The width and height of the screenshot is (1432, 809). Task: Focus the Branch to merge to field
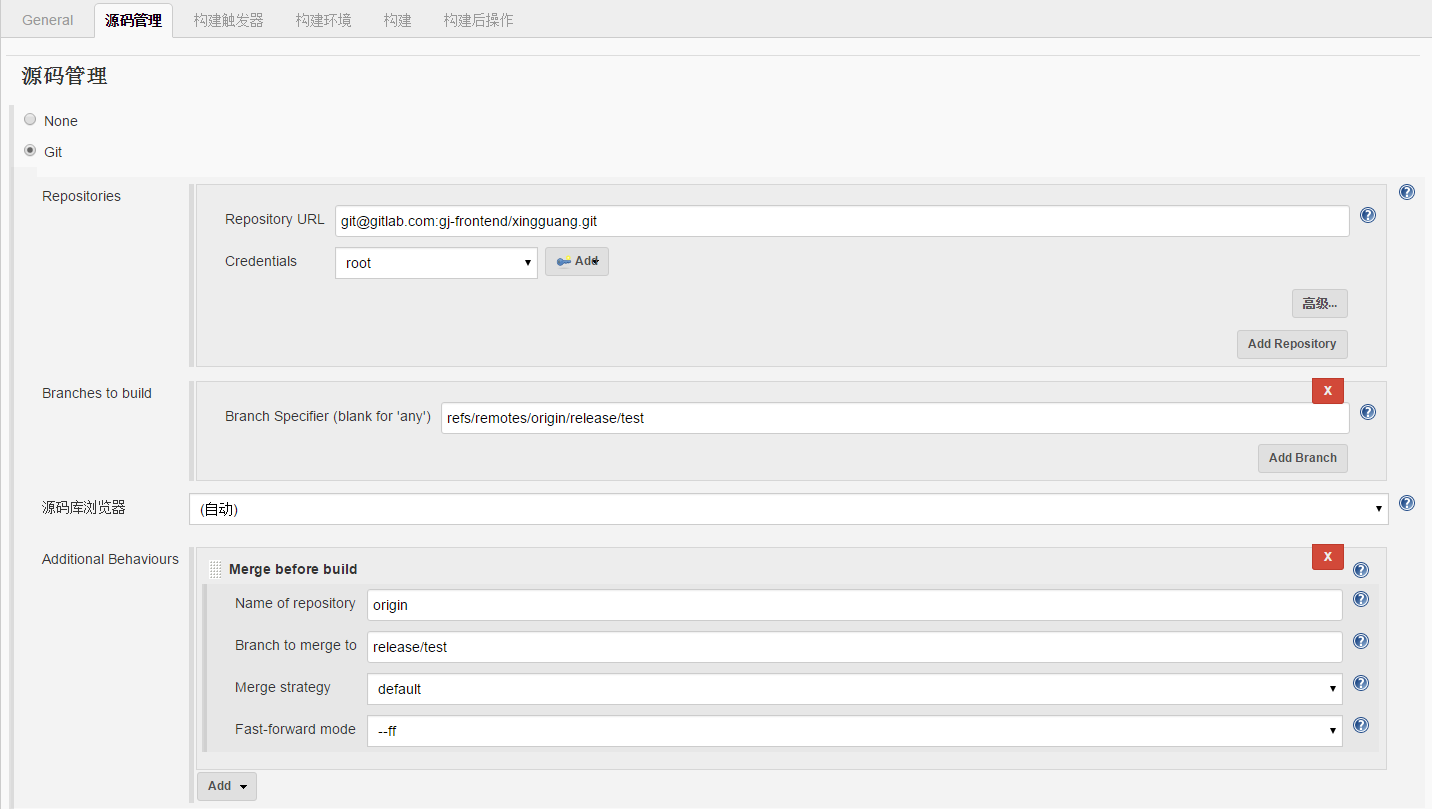click(x=854, y=647)
